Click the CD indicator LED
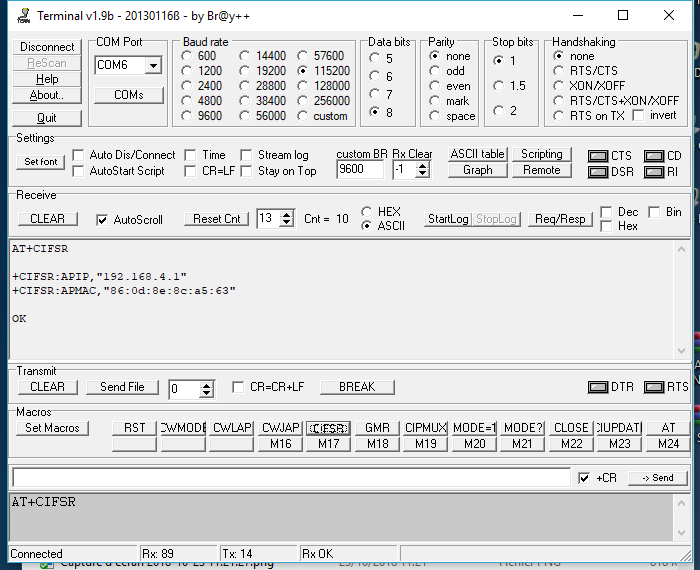This screenshot has height=570, width=700. pos(654,156)
